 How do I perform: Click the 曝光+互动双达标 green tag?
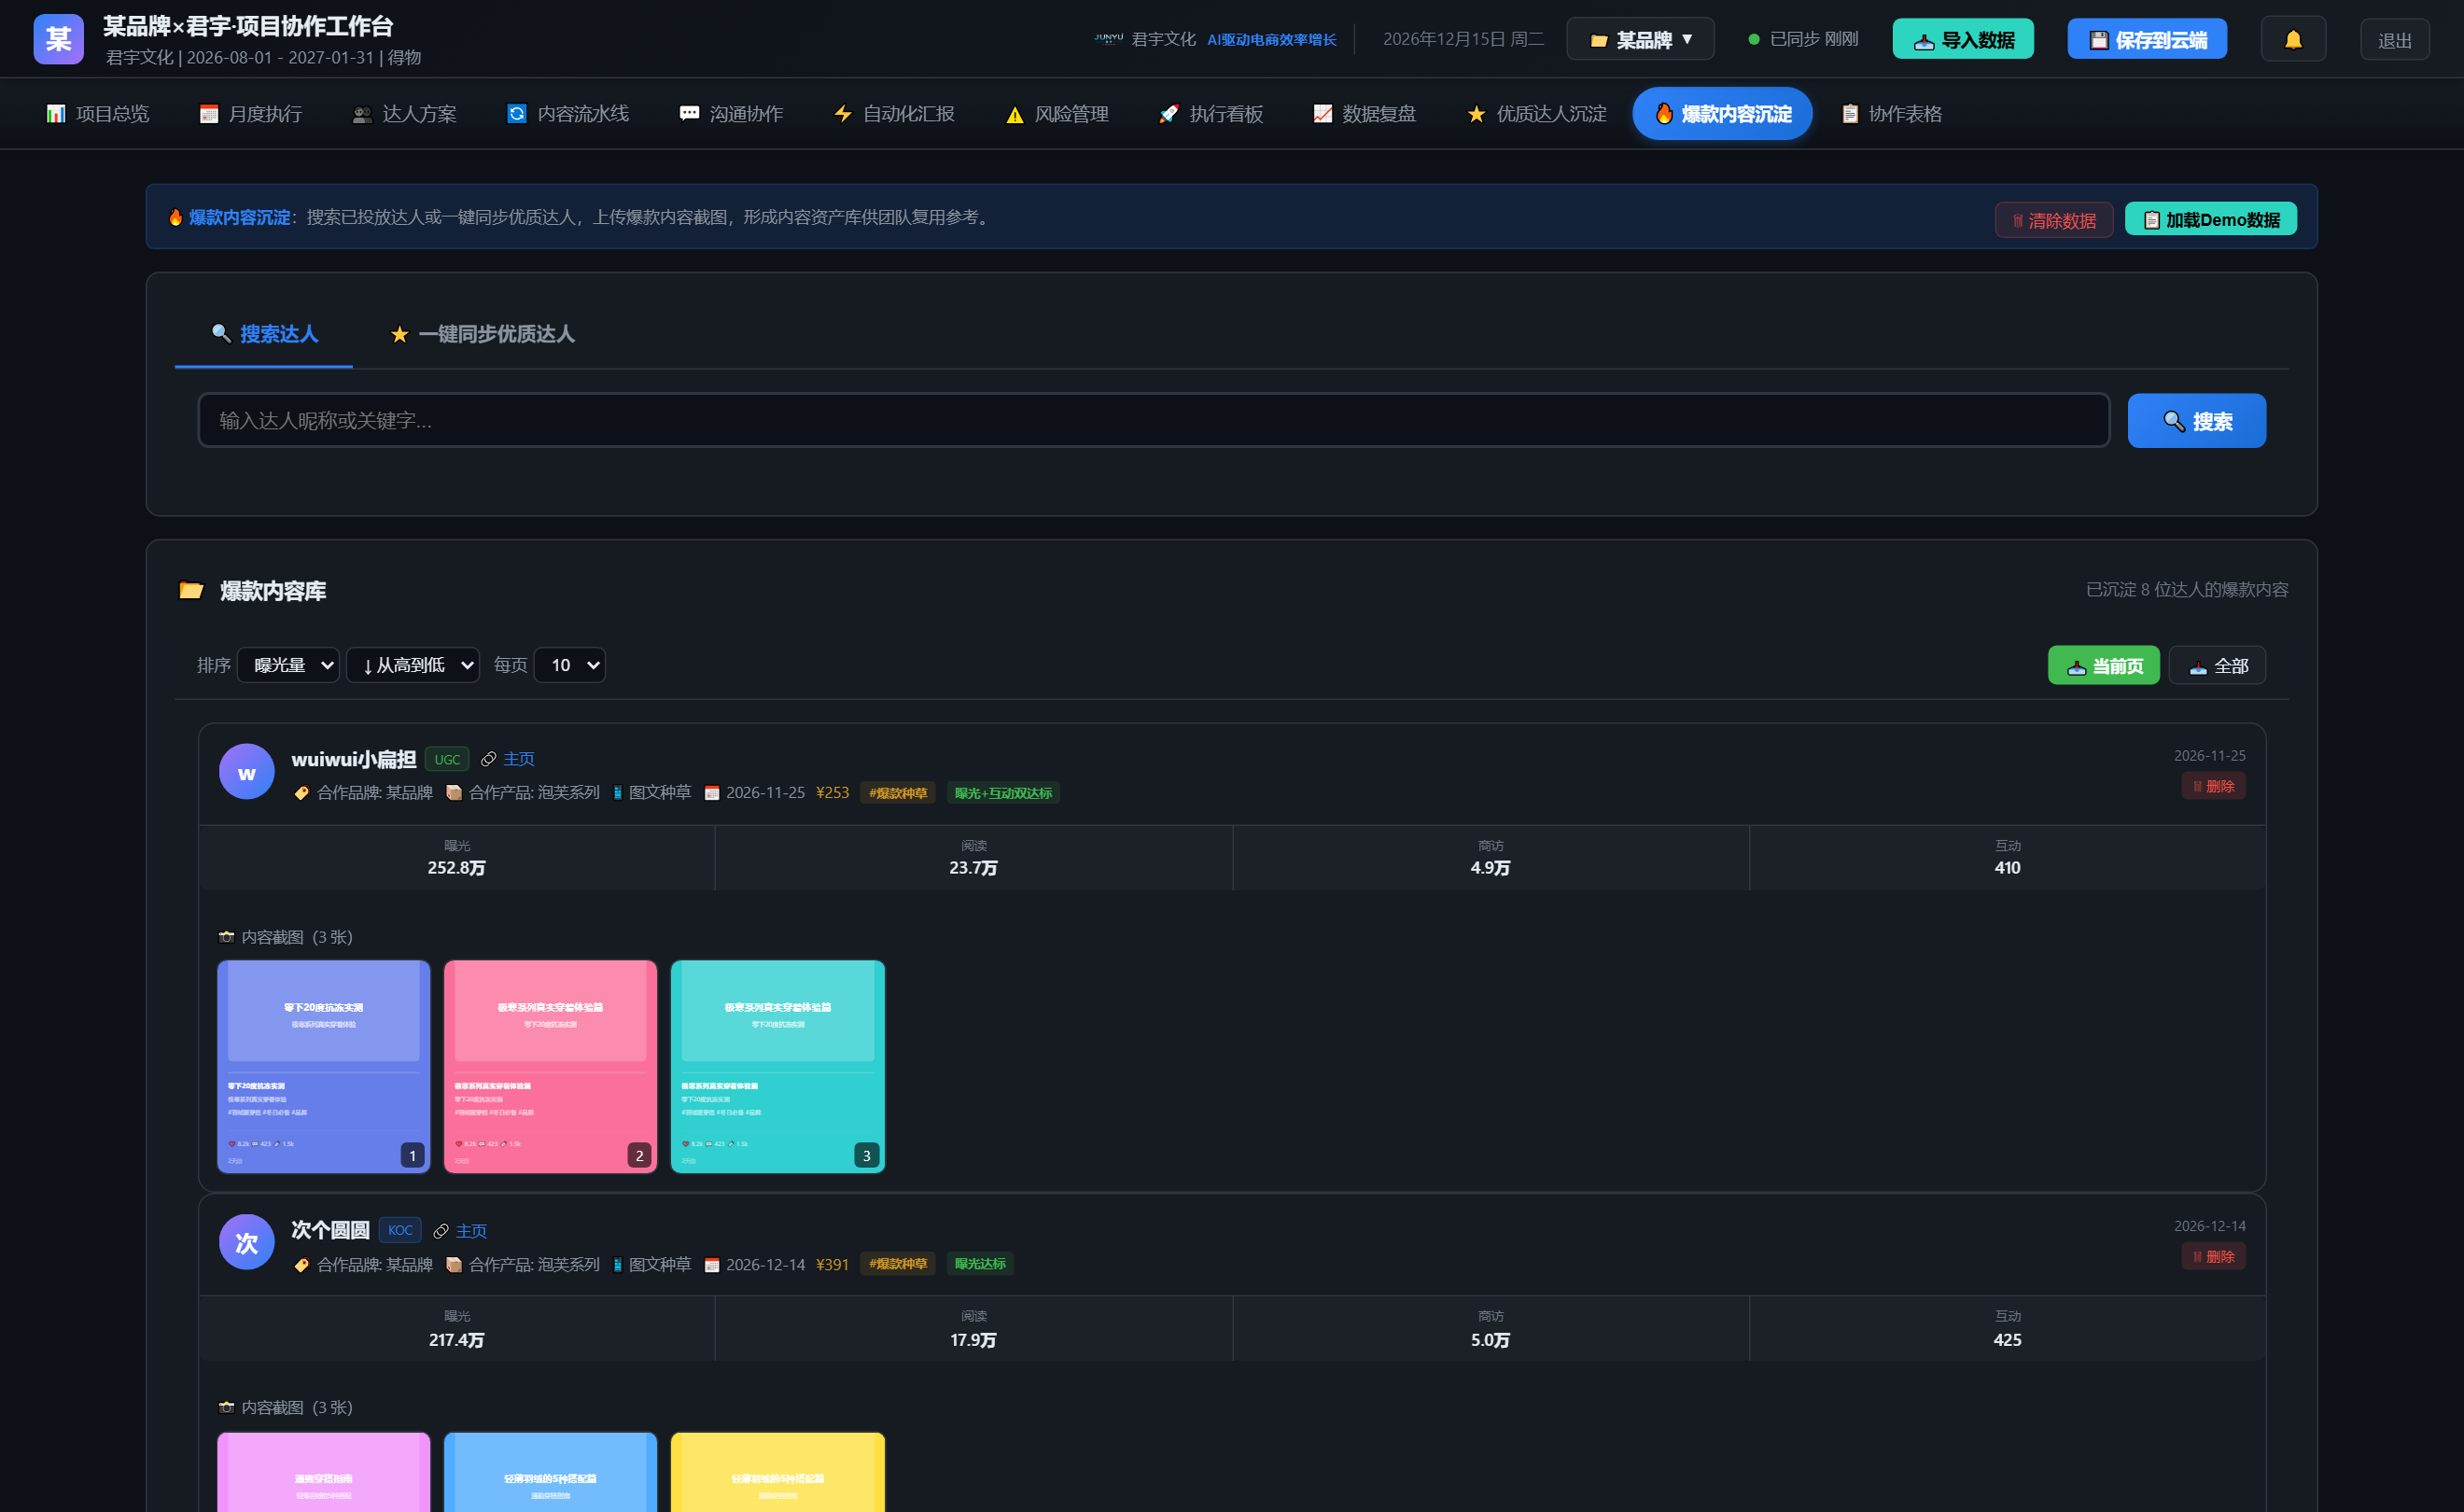tap(1003, 793)
